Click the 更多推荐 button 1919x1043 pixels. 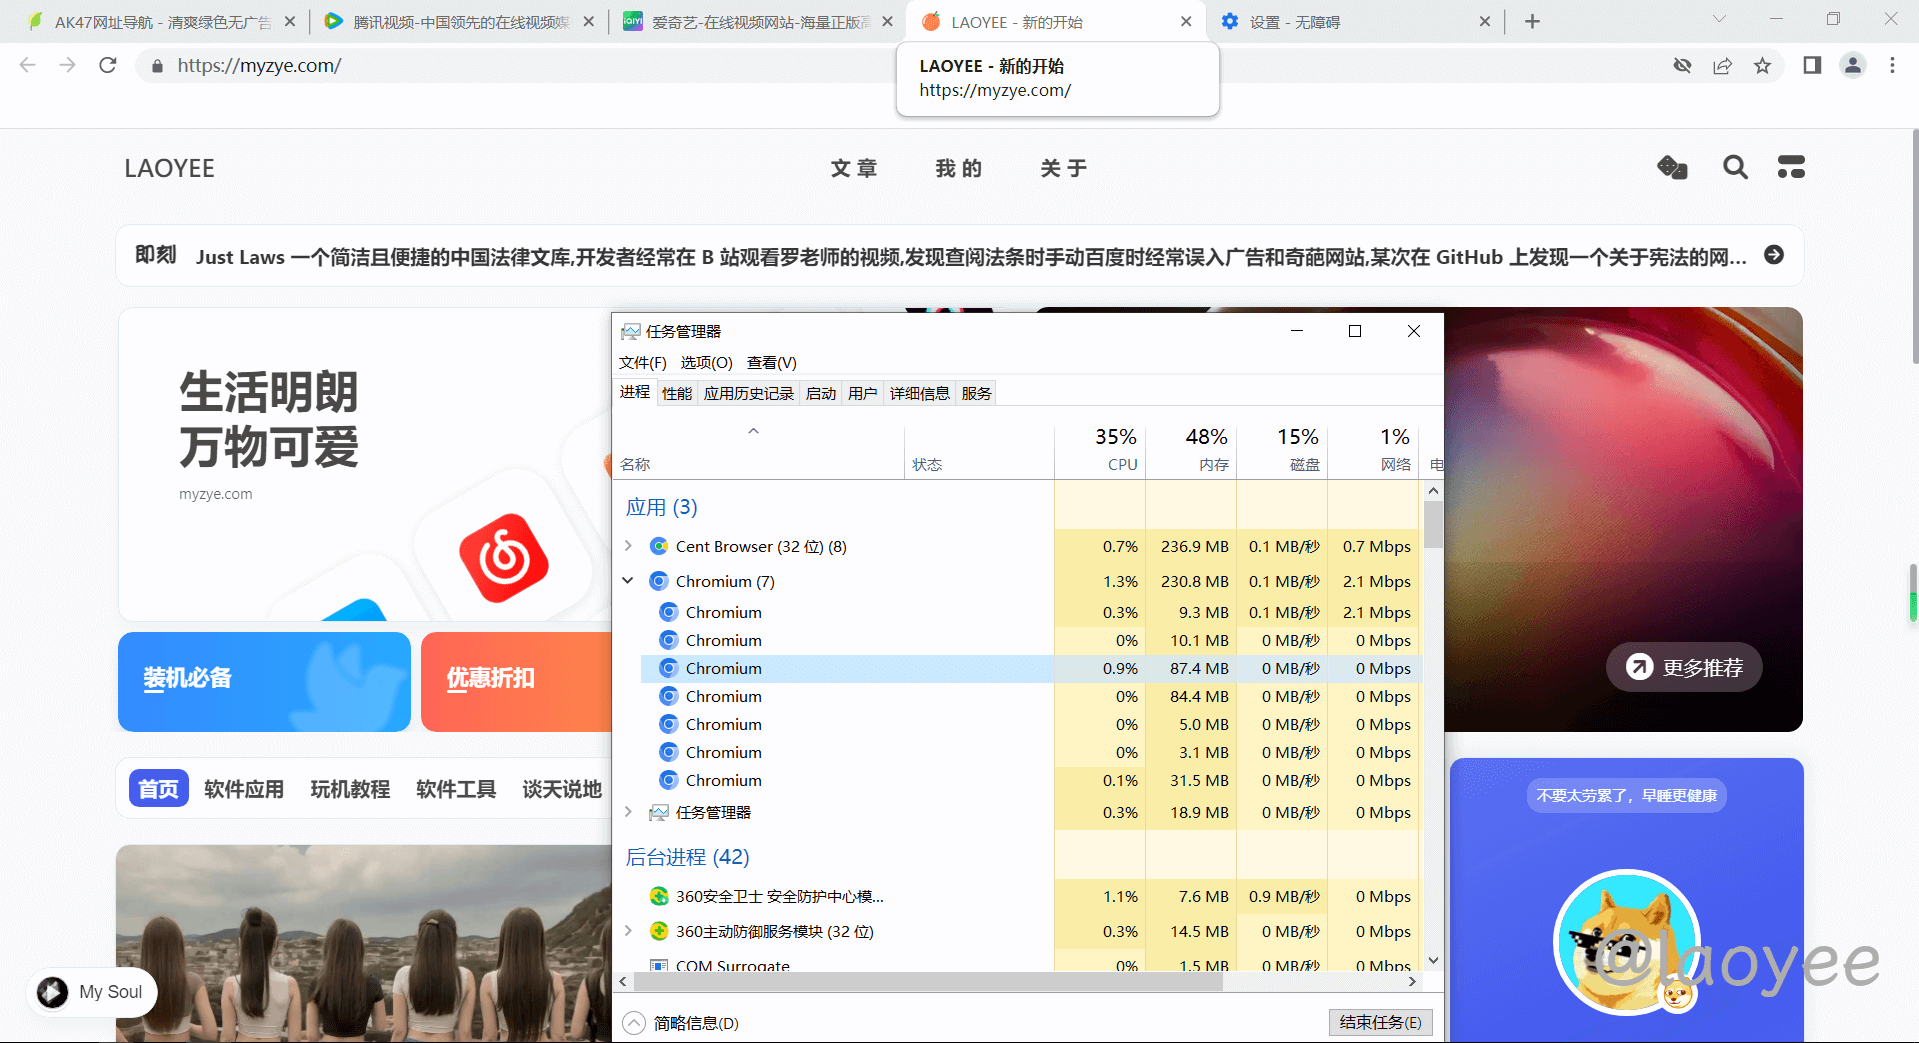[1684, 667]
